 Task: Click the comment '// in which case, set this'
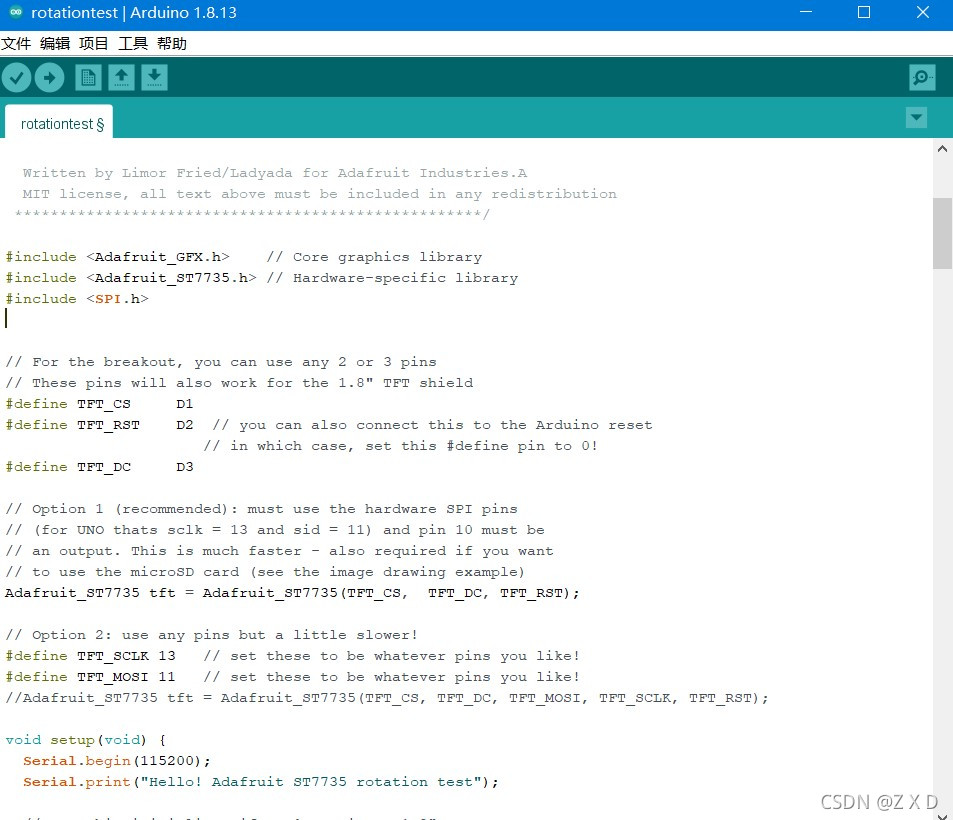pos(401,446)
